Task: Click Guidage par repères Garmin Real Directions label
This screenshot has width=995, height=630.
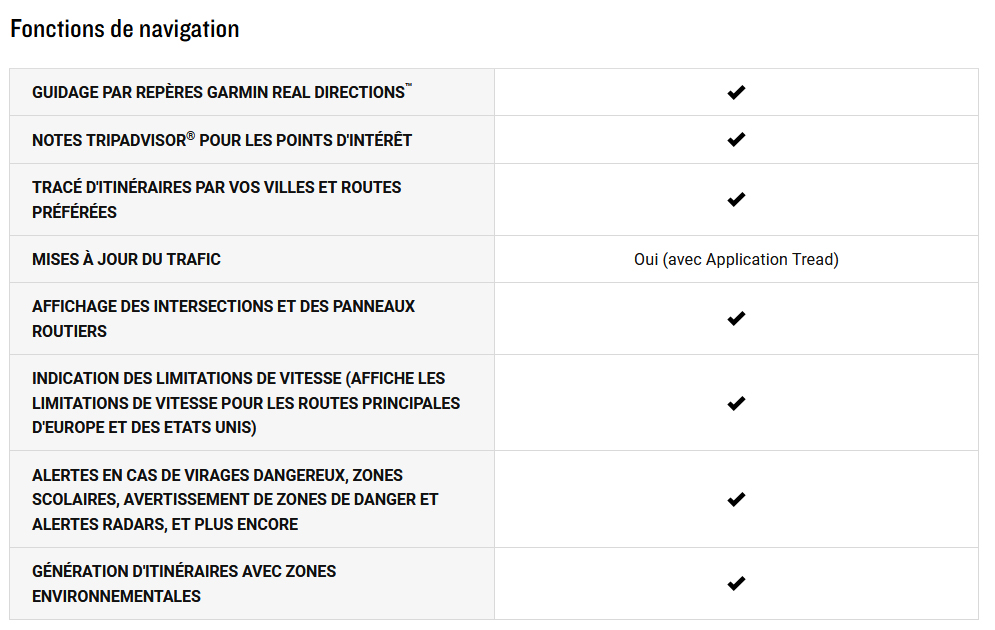Action: [222, 92]
